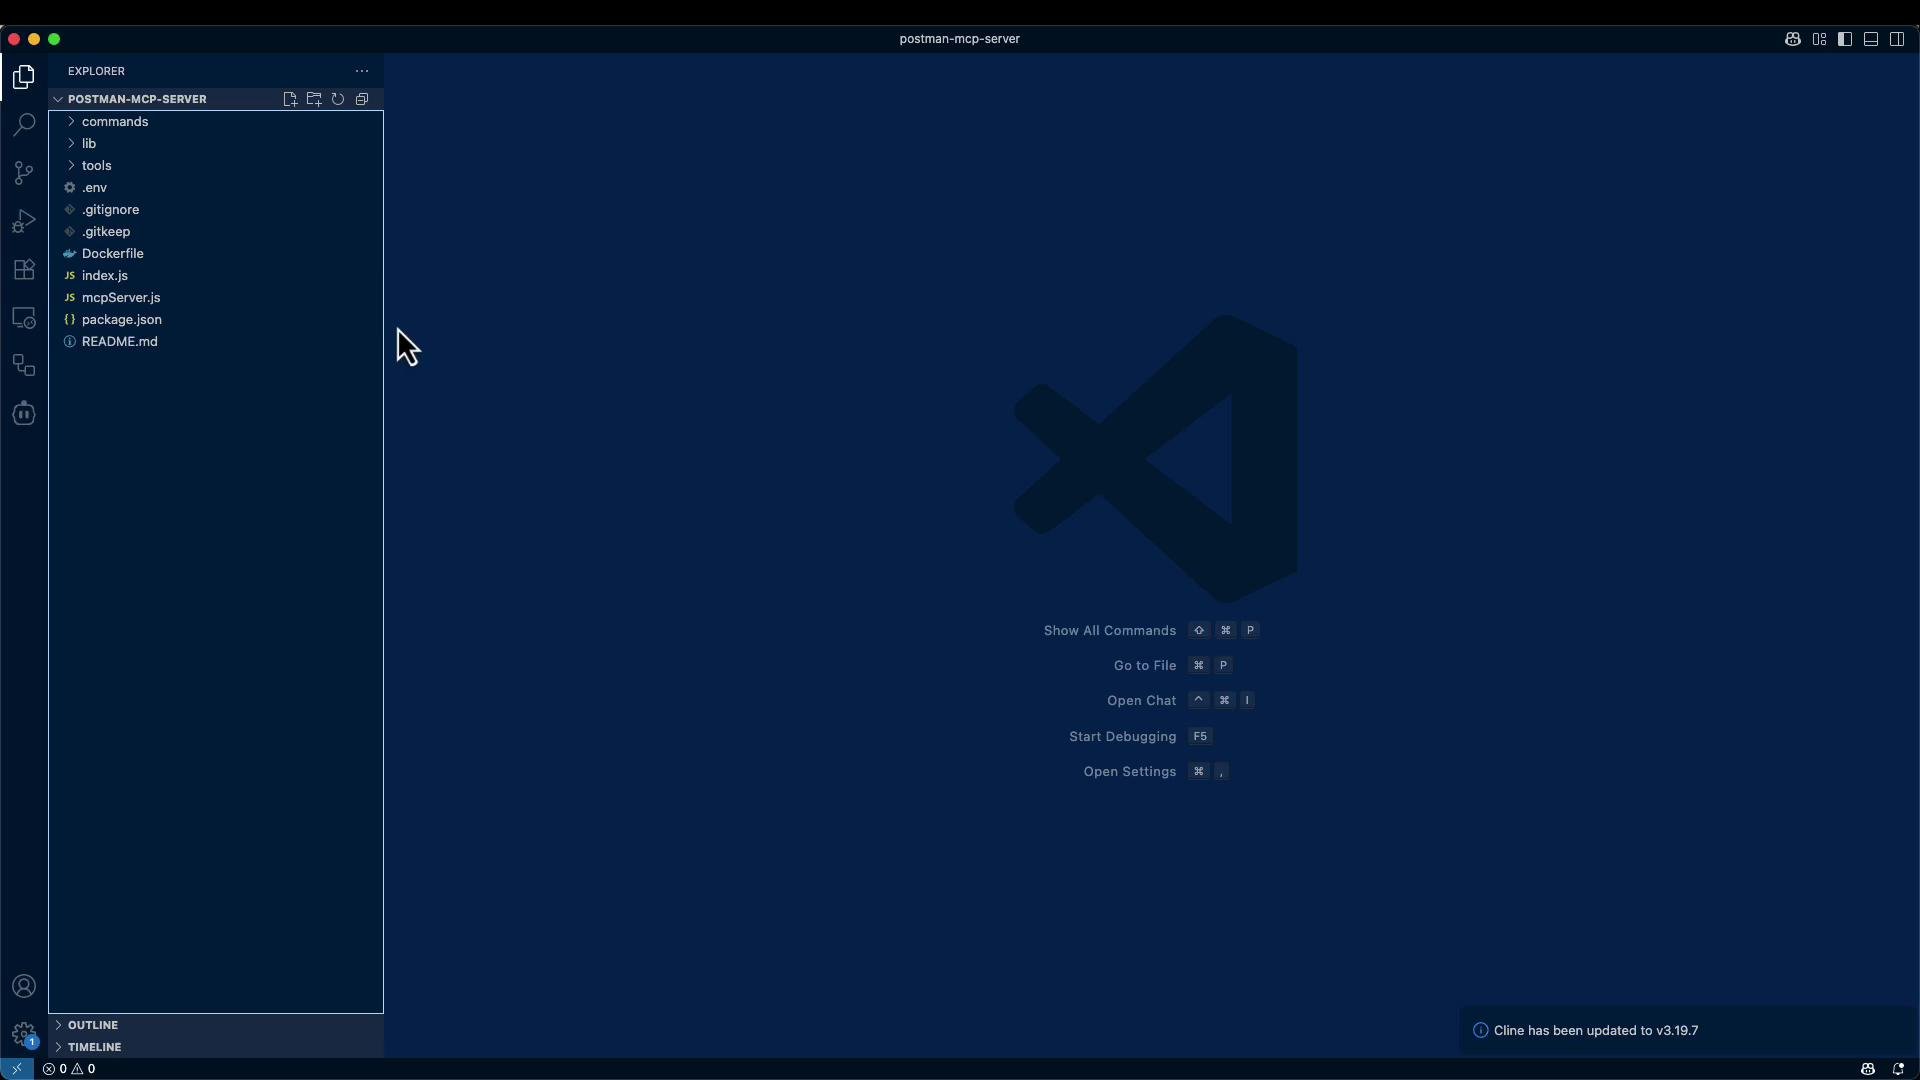Collapse all folders in Explorer
The image size is (1920, 1080).
pos(362,99)
